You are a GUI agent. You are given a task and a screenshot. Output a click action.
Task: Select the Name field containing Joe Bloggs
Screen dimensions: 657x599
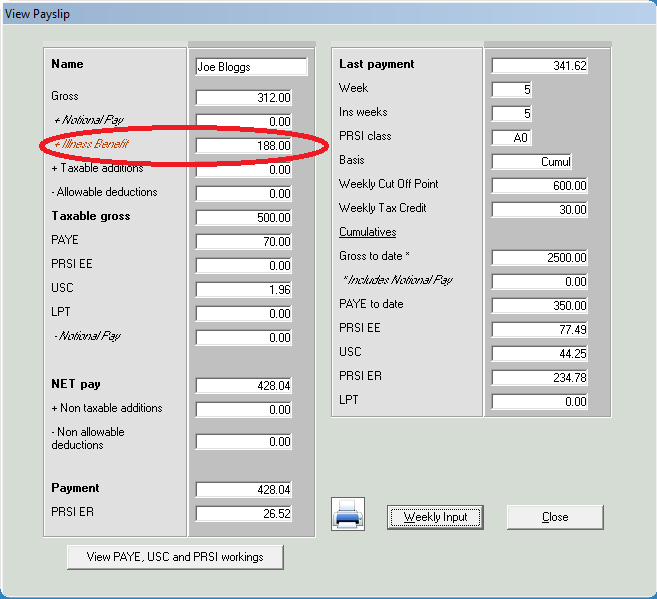(x=251, y=67)
